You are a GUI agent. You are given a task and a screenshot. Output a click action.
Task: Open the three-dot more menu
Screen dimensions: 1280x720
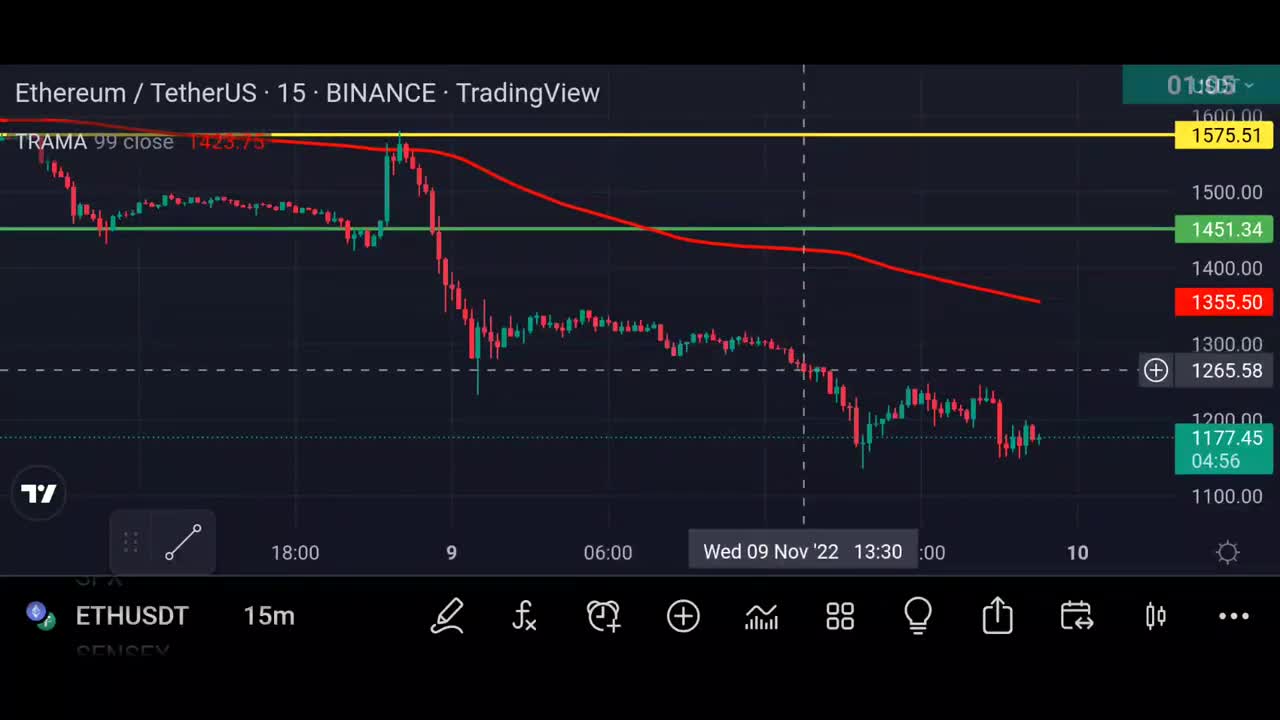coord(1234,616)
